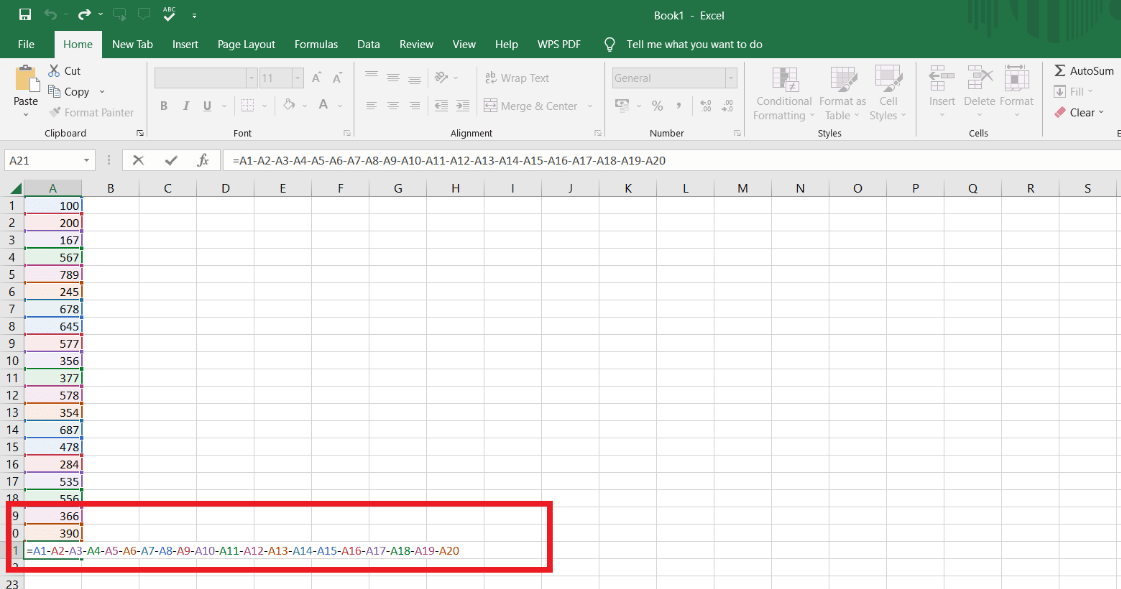Click the Copy icon
The image size is (1121, 589).
coord(54,91)
